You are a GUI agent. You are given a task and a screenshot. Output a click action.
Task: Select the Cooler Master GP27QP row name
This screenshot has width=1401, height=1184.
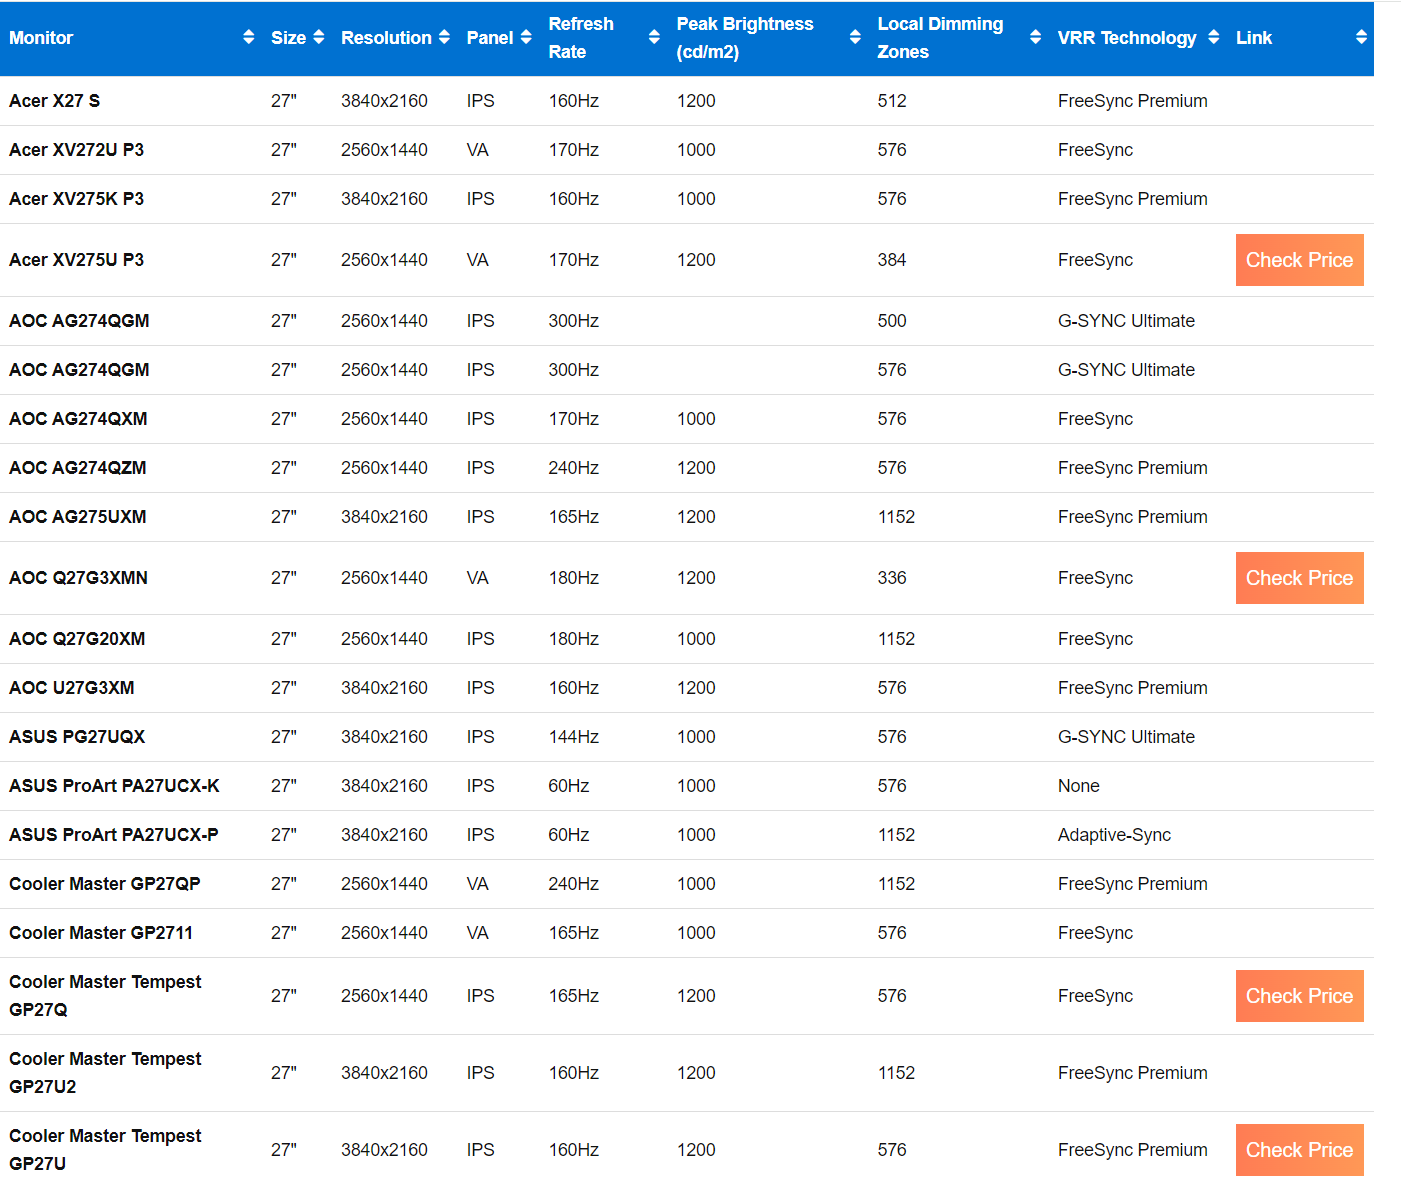point(104,884)
